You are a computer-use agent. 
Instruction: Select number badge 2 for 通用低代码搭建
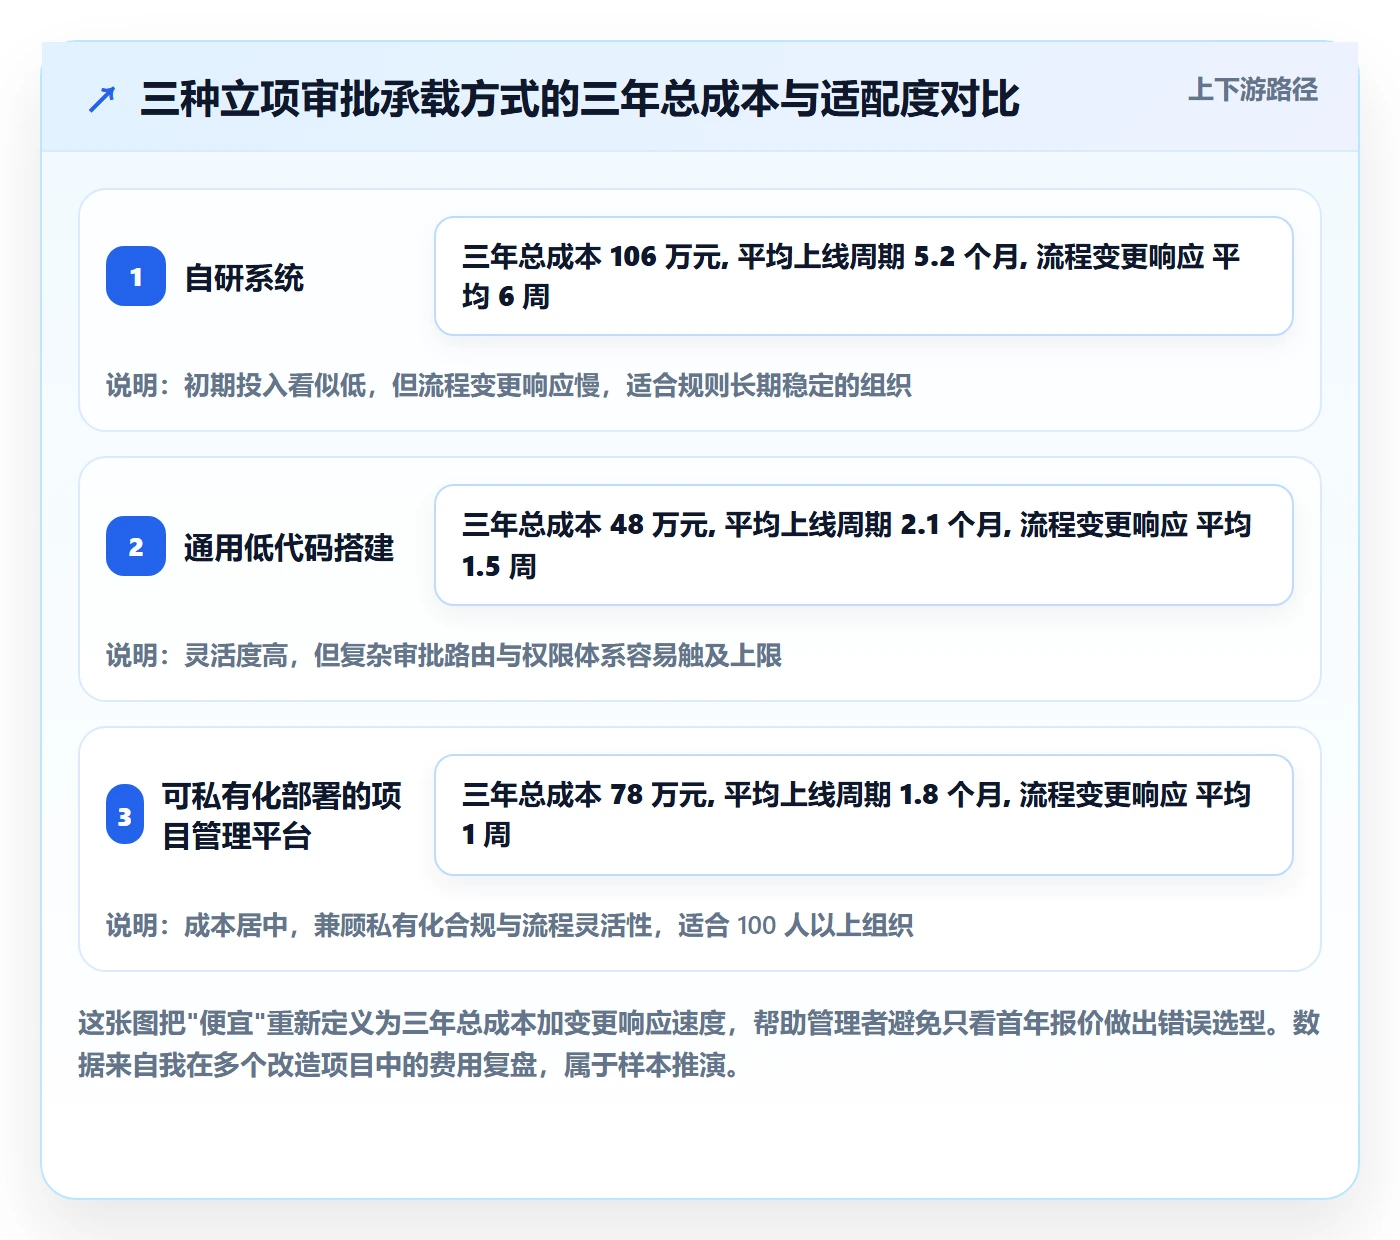(x=136, y=546)
